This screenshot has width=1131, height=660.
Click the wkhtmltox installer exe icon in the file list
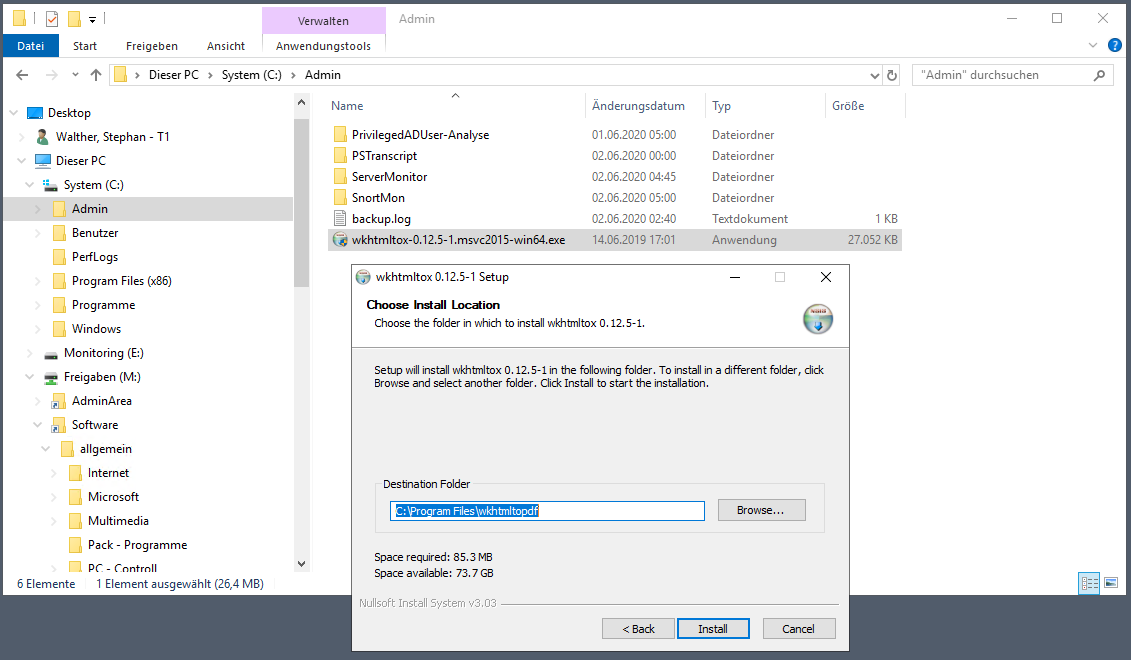340,239
